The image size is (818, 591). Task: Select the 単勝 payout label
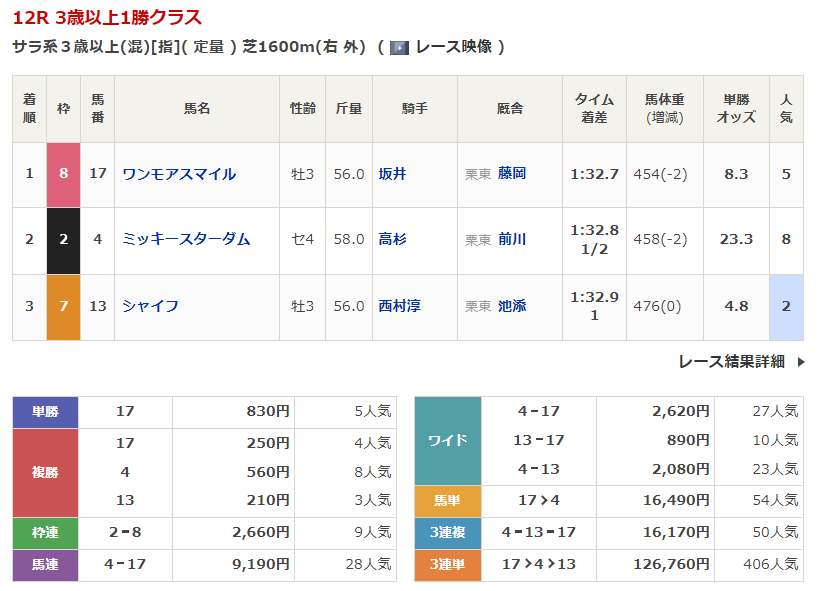point(45,411)
